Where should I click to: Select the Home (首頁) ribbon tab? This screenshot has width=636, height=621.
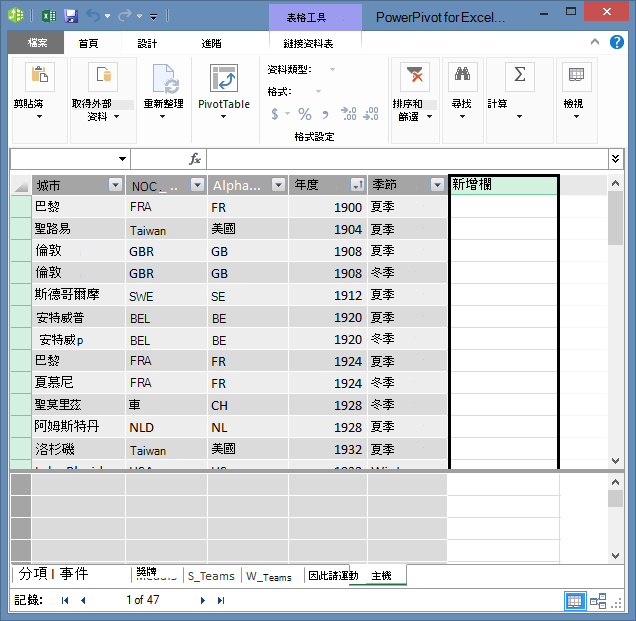pos(88,43)
